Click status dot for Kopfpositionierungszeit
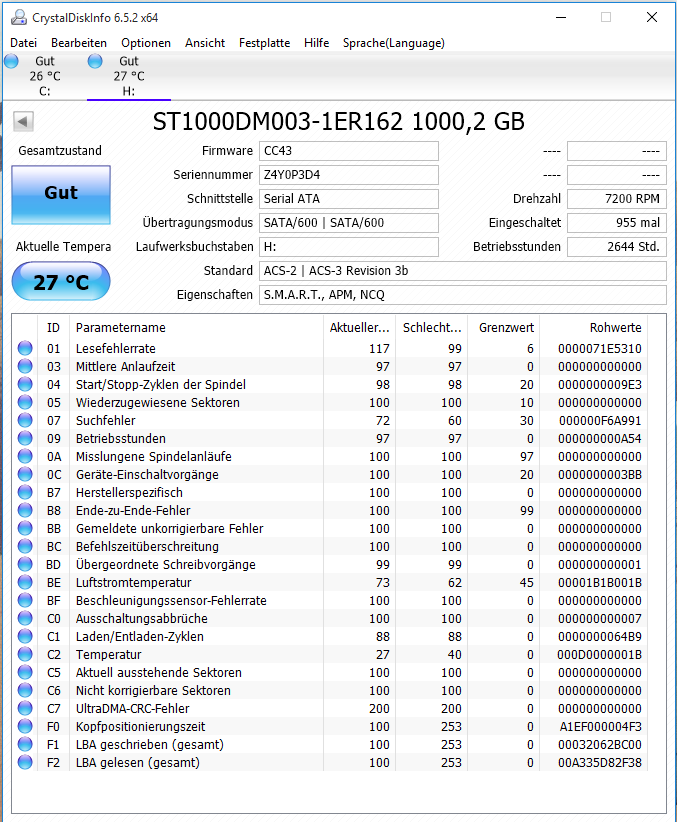The width and height of the screenshot is (677, 822). 25,726
